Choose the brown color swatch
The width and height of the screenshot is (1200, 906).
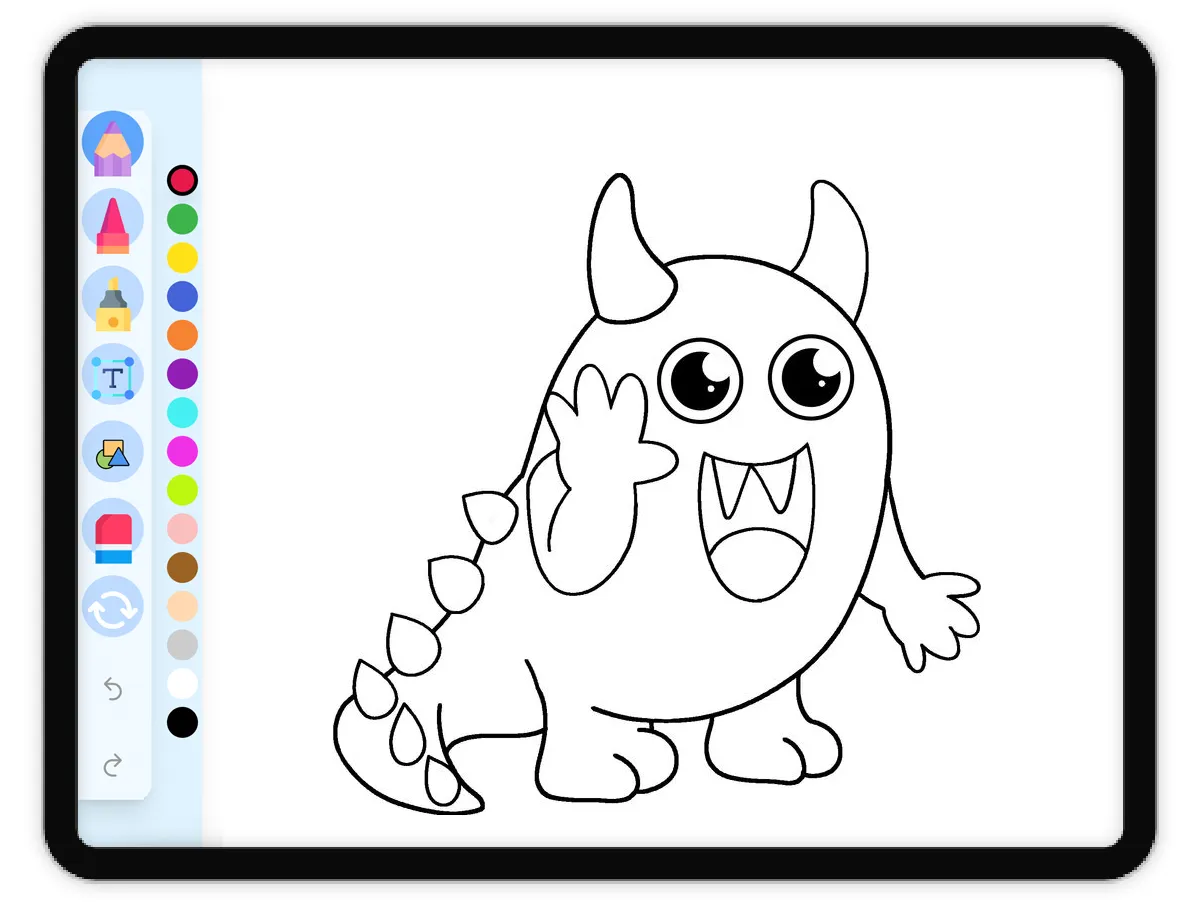[182, 567]
